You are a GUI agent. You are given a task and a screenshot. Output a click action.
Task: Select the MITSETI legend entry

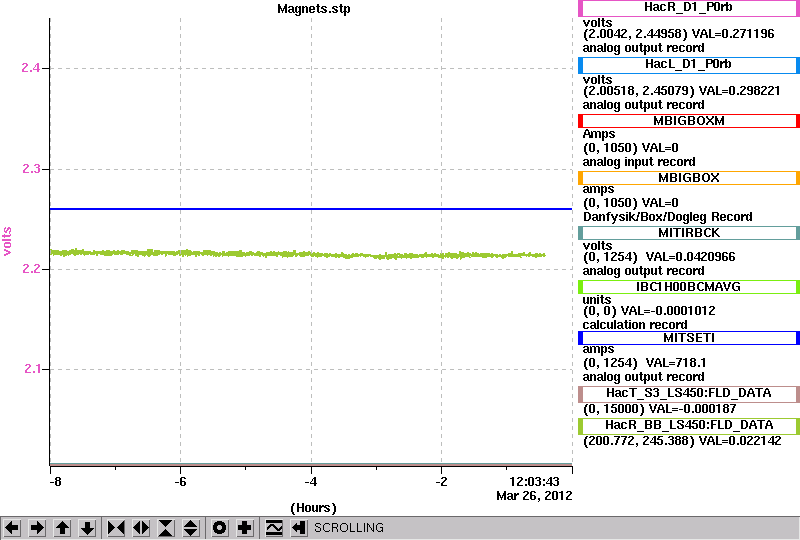click(688, 338)
